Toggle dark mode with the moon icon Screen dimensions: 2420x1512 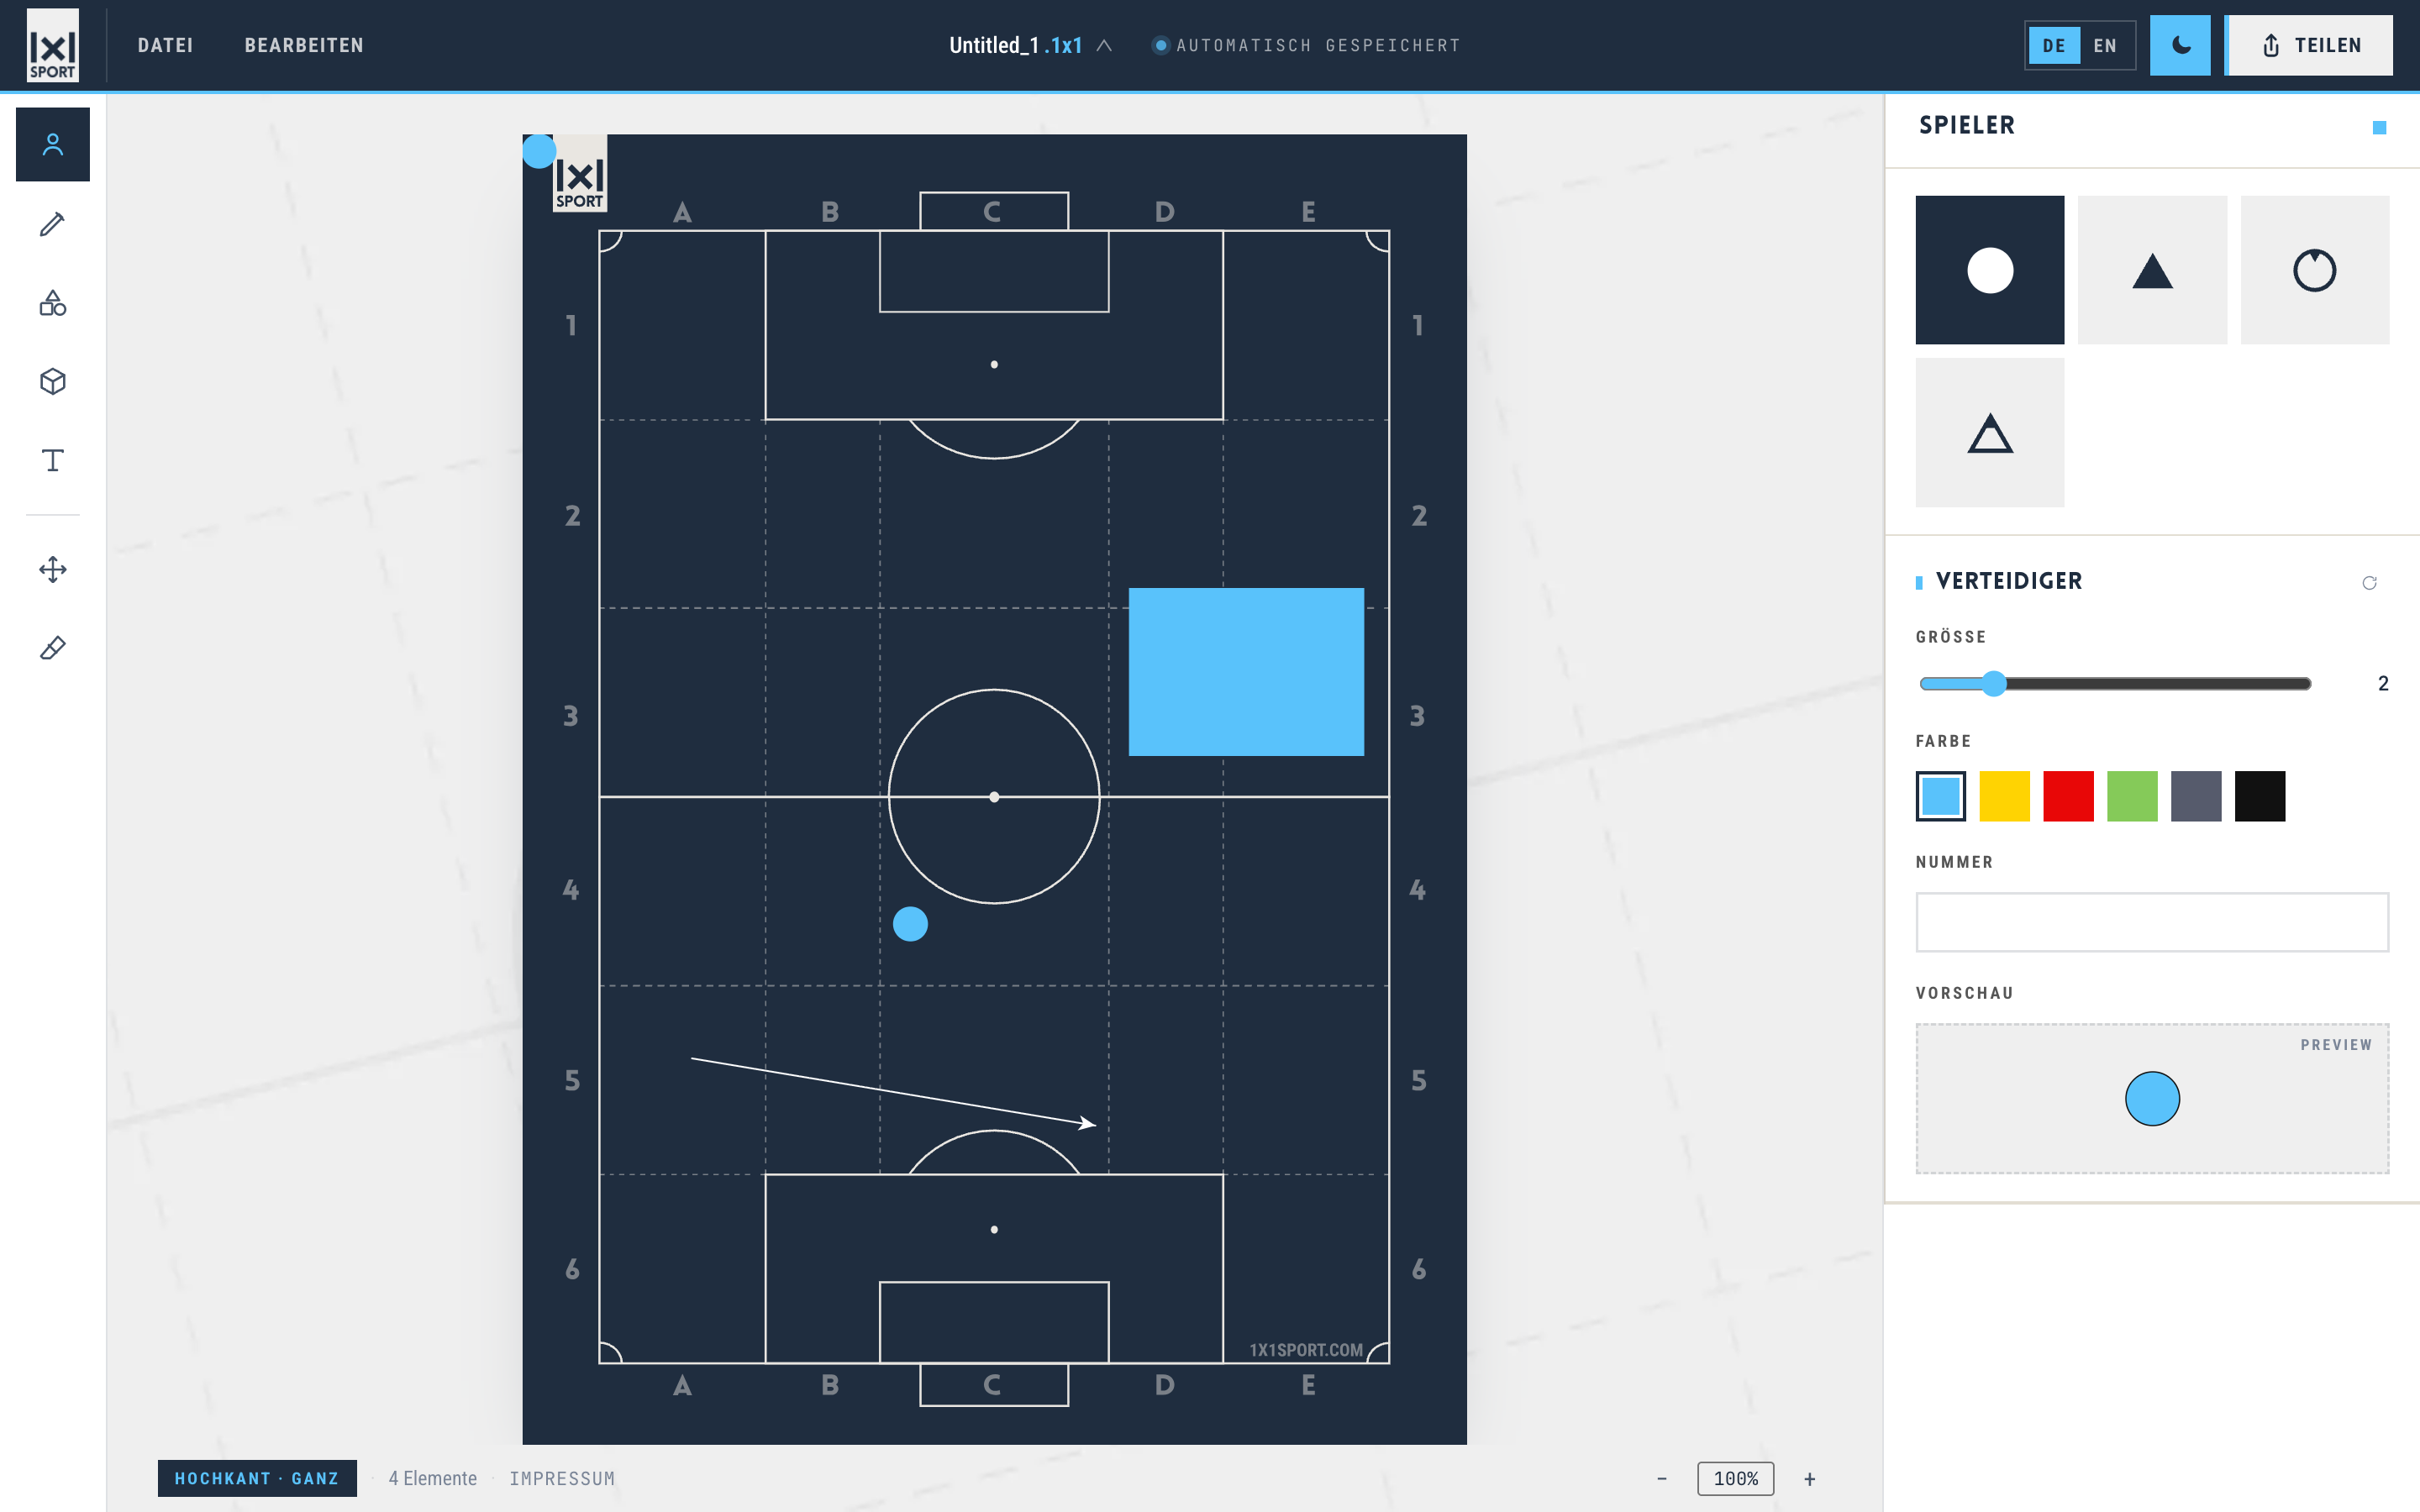click(2180, 45)
